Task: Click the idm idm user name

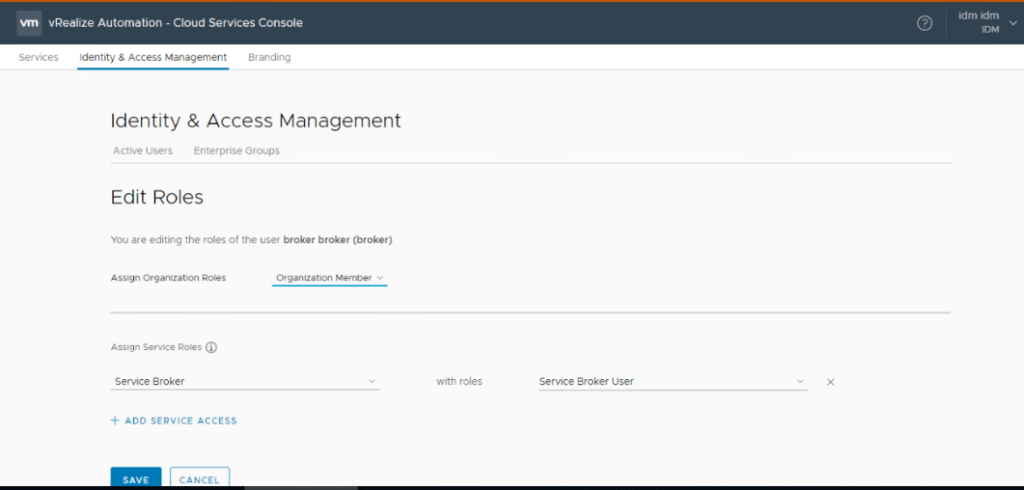Action: (978, 16)
